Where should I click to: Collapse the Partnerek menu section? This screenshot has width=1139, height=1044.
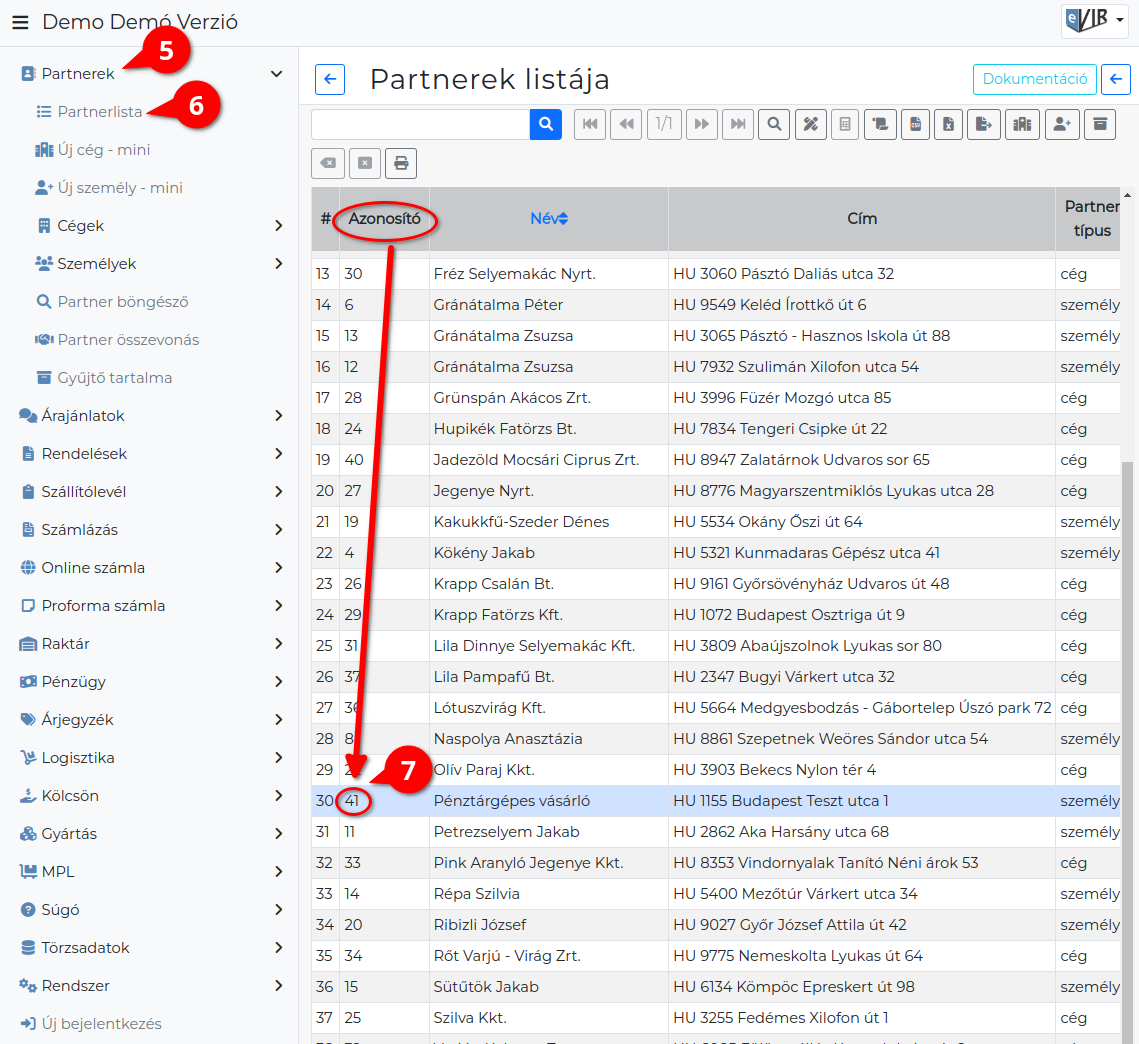(x=276, y=73)
